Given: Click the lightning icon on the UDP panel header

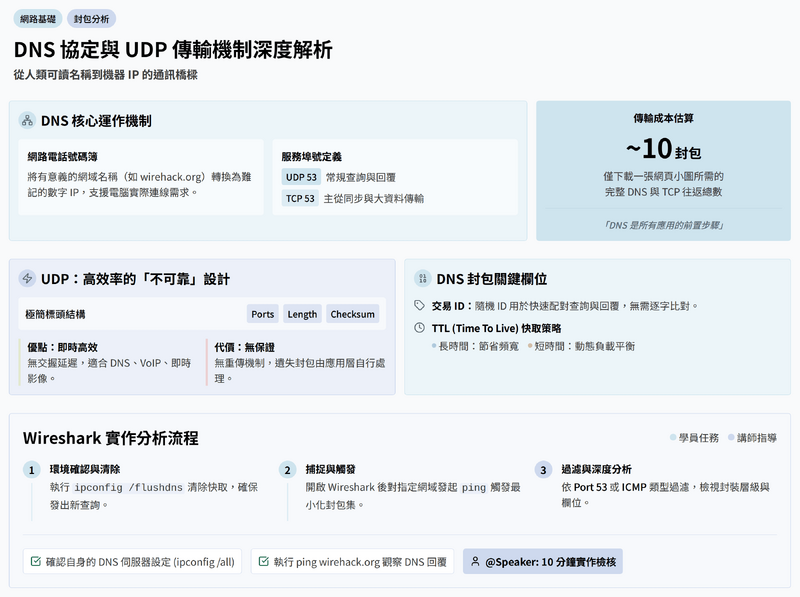Looking at the screenshot, I should pos(27,276).
